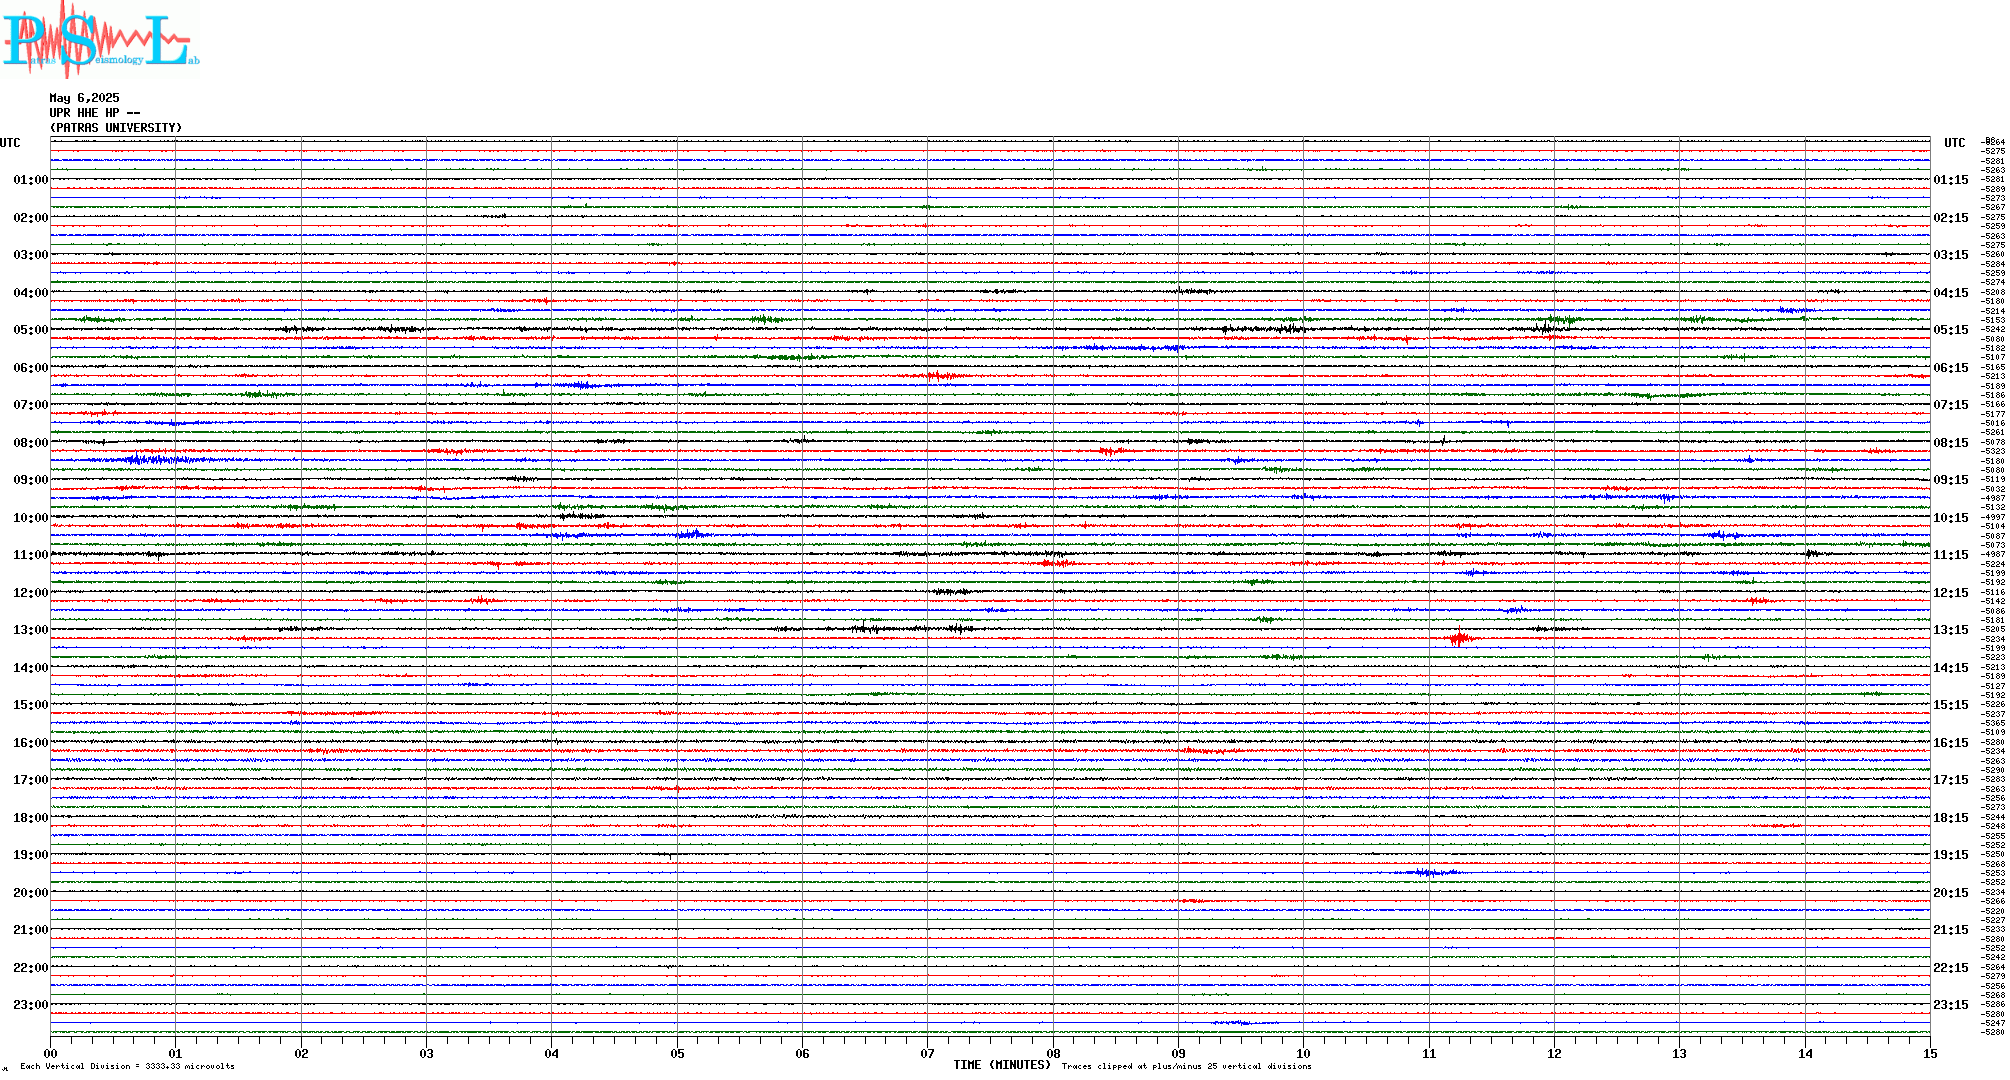Click the 03:15 label on right side
This screenshot has width=2010, height=1080.
point(1951,255)
